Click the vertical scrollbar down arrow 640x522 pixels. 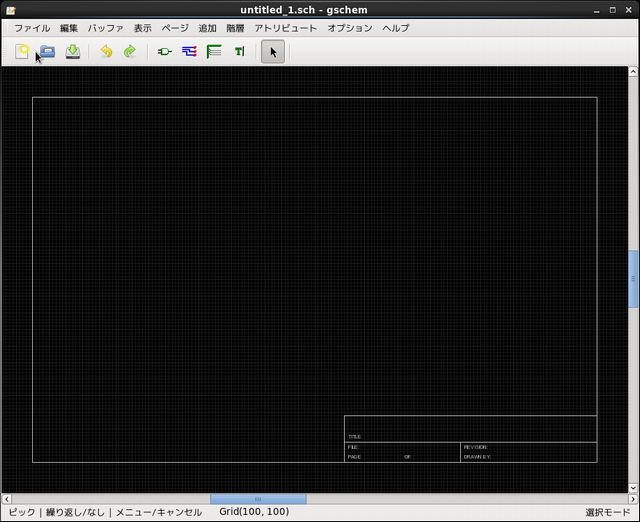(x=633, y=486)
